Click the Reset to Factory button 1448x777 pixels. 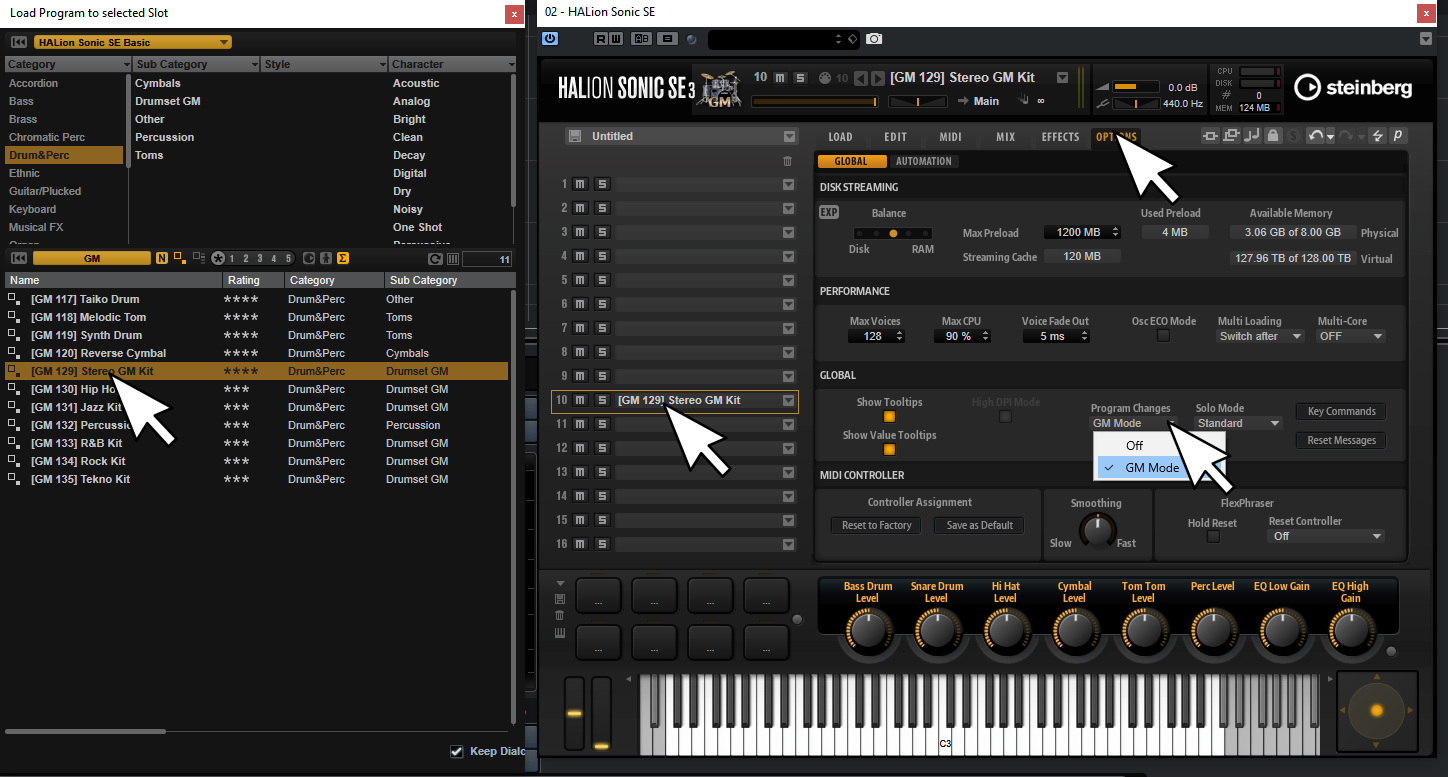click(x=877, y=525)
